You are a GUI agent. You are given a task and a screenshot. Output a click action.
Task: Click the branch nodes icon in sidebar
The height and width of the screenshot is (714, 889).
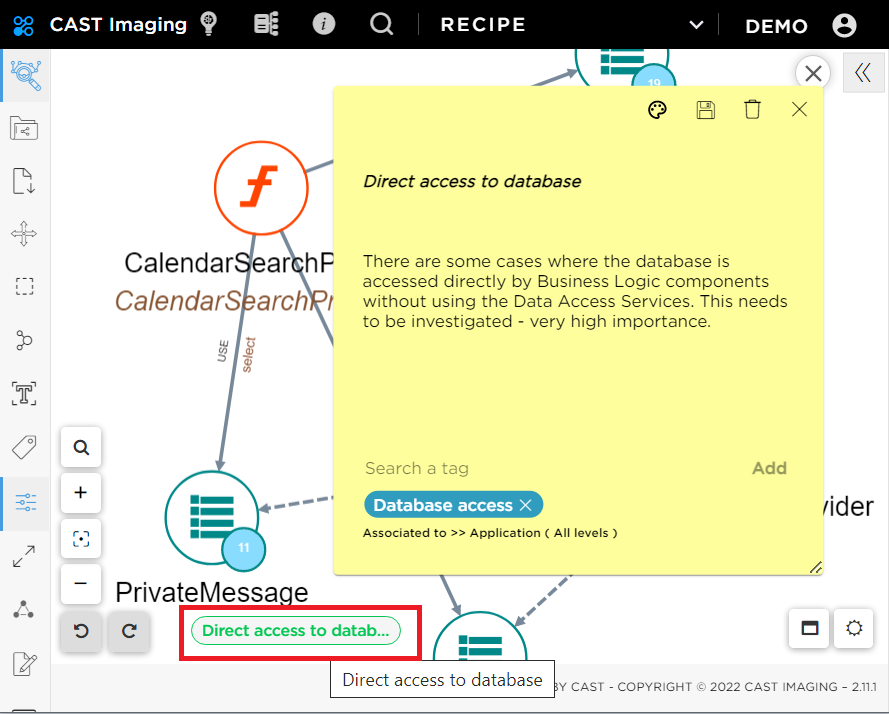tap(24, 340)
